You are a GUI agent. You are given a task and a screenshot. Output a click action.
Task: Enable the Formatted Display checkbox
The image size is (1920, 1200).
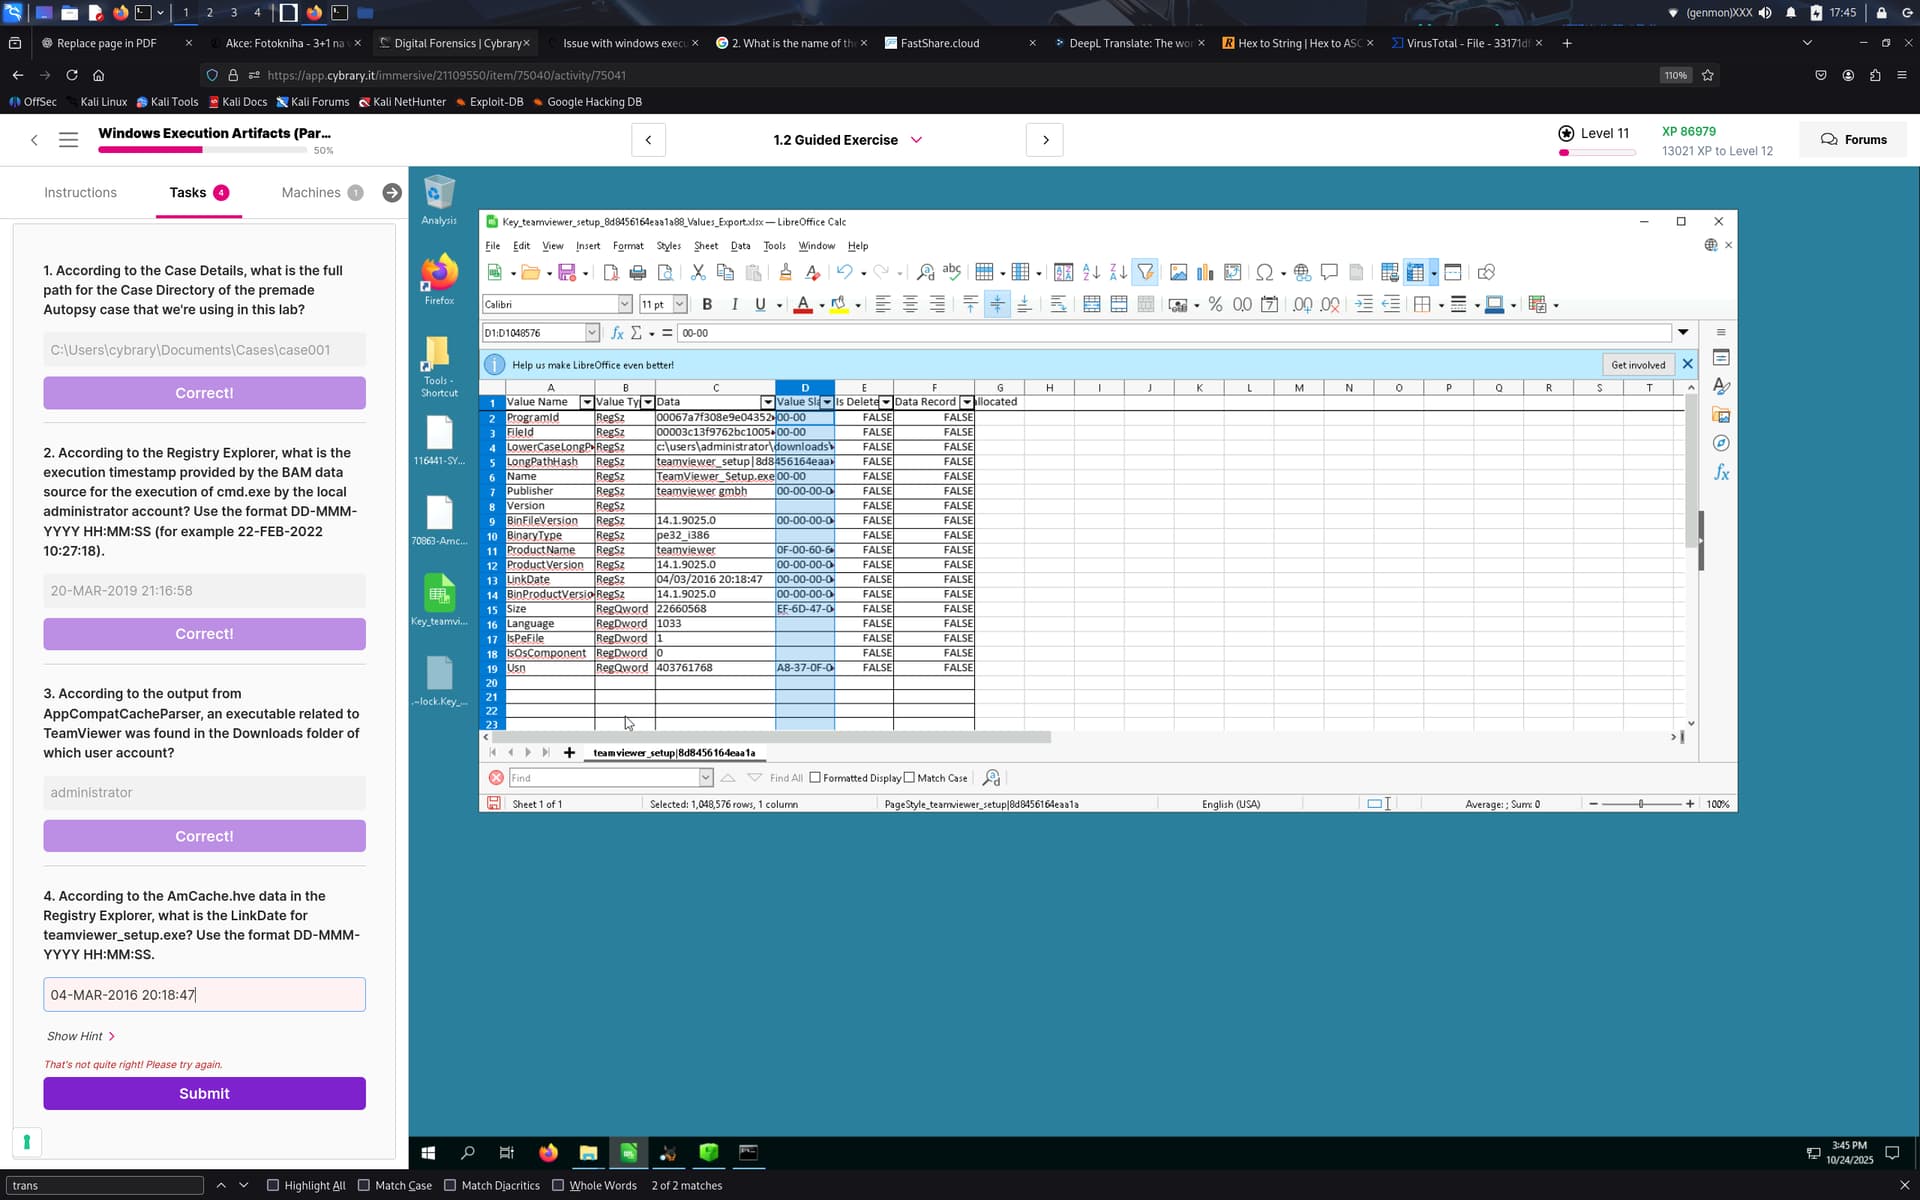coord(815,778)
